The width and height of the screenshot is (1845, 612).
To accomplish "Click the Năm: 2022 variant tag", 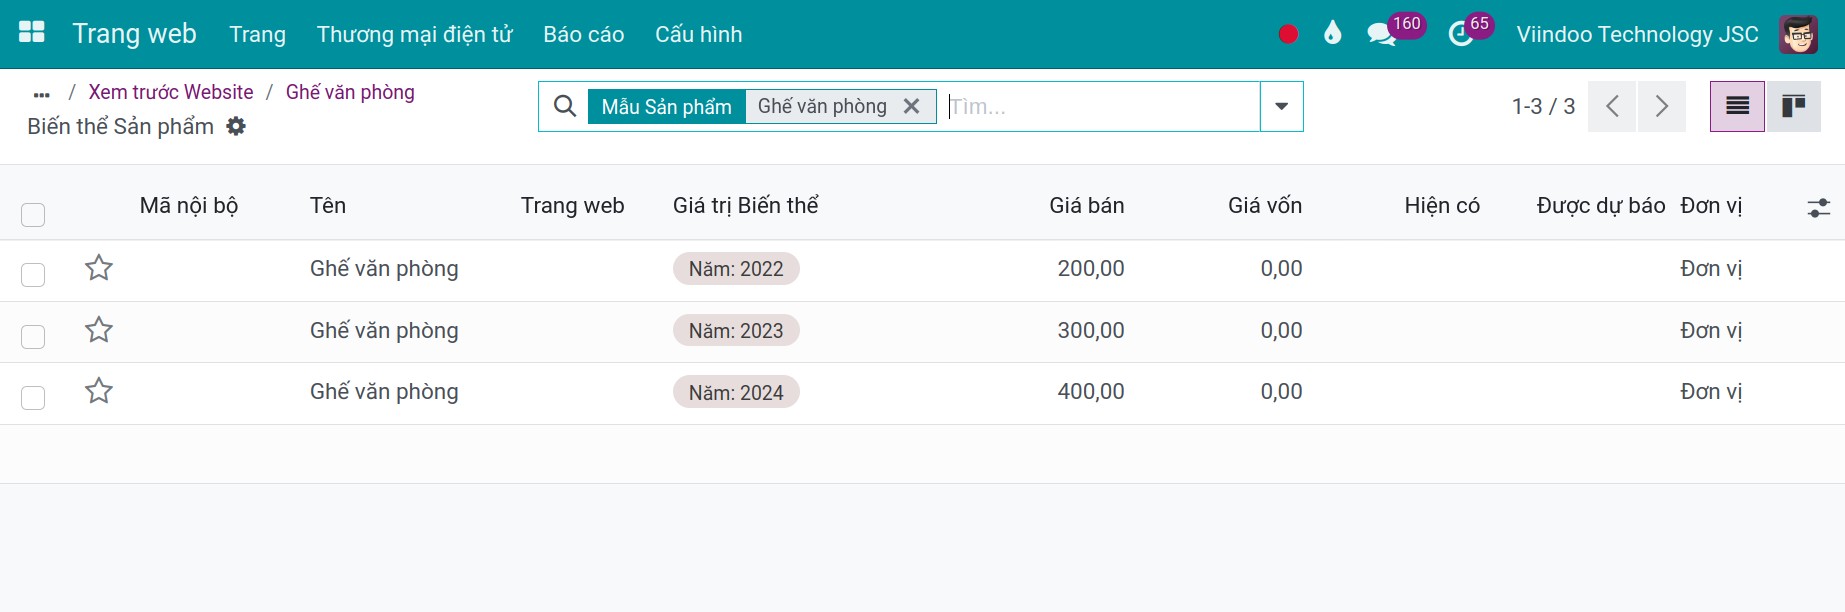I will pos(736,269).
